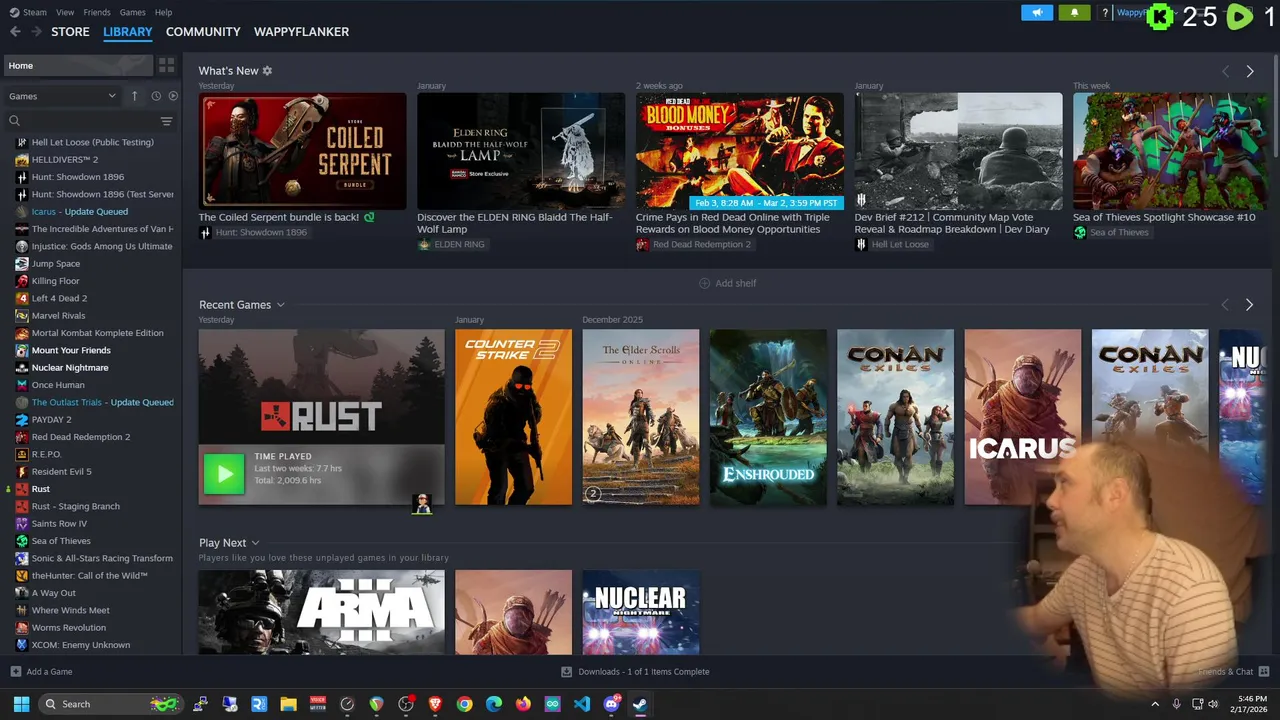Open What's New settings gear
The width and height of the screenshot is (1280, 720).
(x=267, y=71)
